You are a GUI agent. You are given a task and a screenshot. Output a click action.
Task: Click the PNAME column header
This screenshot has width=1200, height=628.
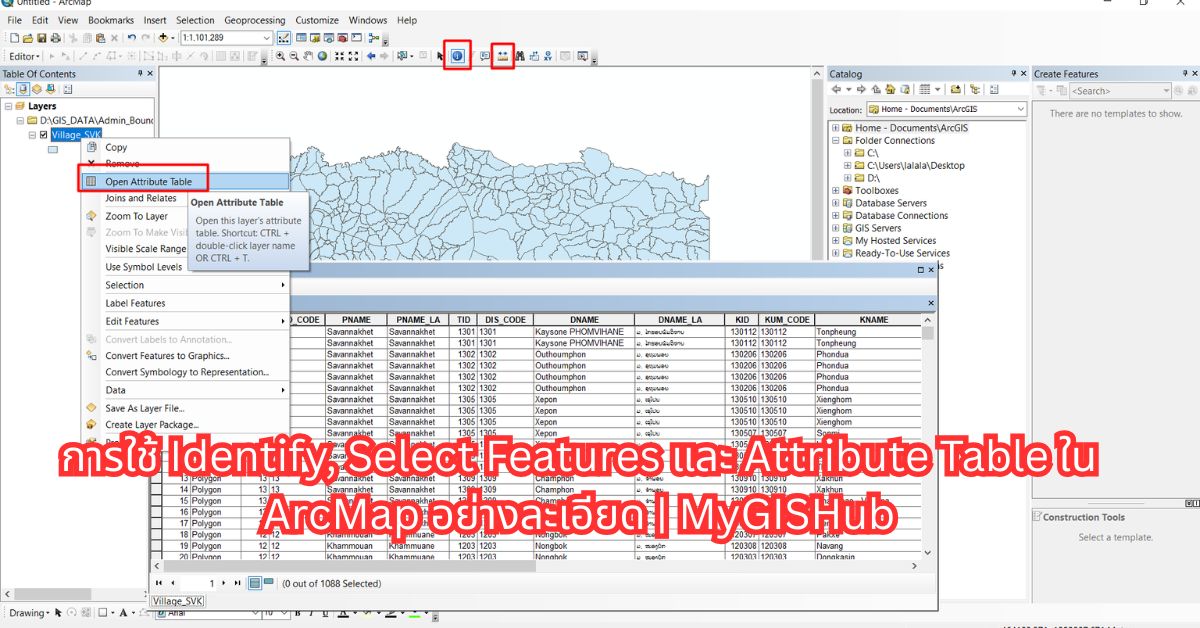pyautogui.click(x=356, y=320)
